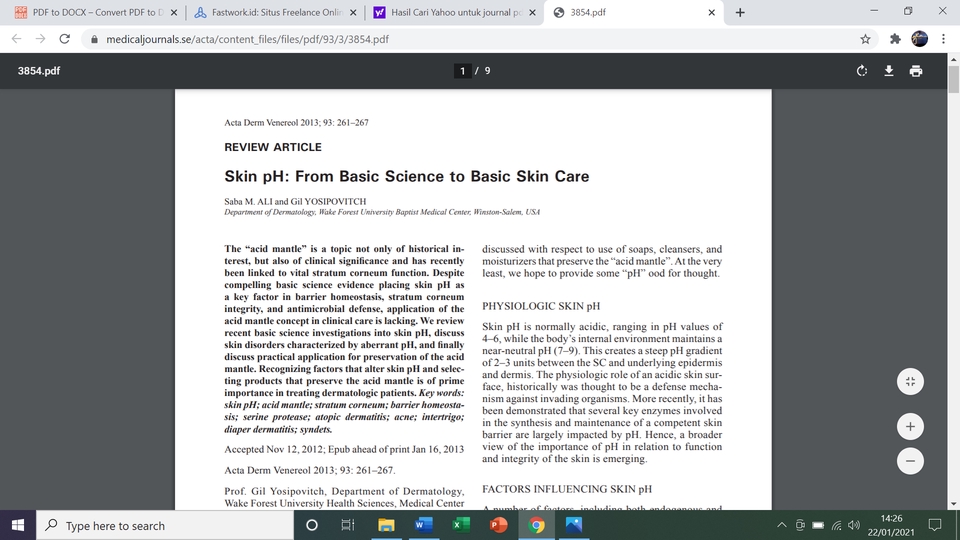
Task: Open the notification action center
Action: (x=935, y=525)
